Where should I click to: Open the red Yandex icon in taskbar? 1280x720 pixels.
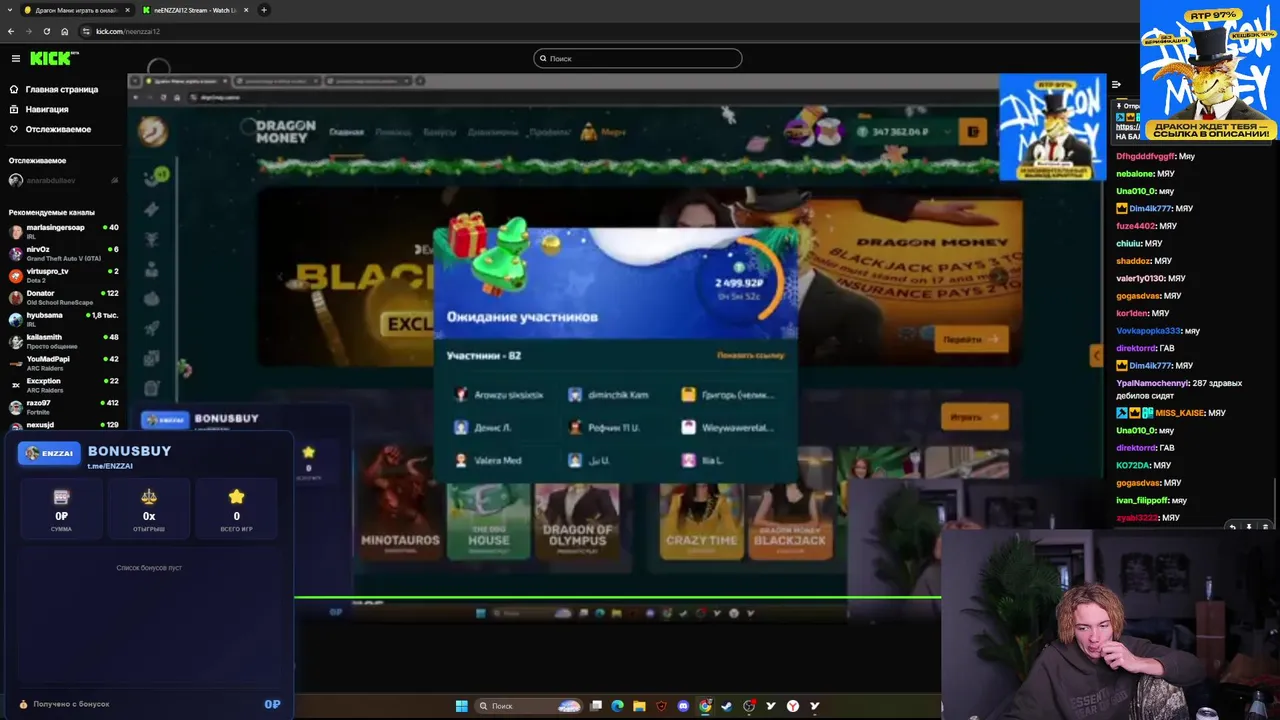coord(793,706)
